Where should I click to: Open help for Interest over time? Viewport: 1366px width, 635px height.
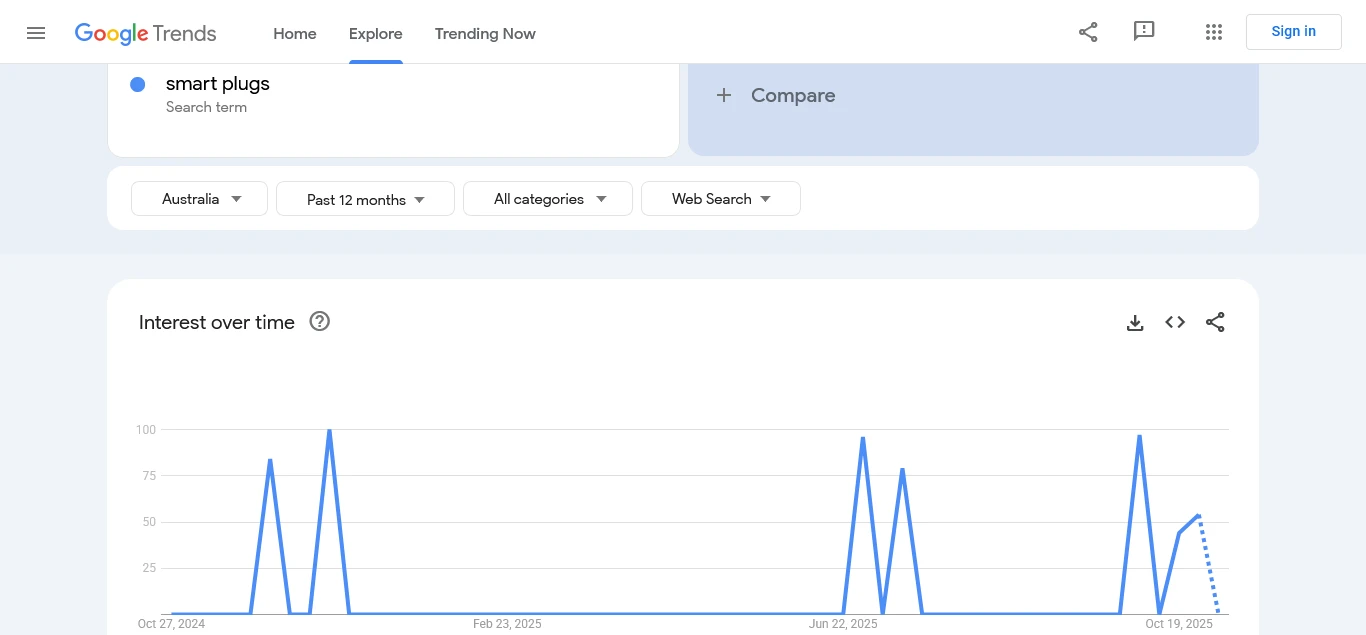[319, 322]
